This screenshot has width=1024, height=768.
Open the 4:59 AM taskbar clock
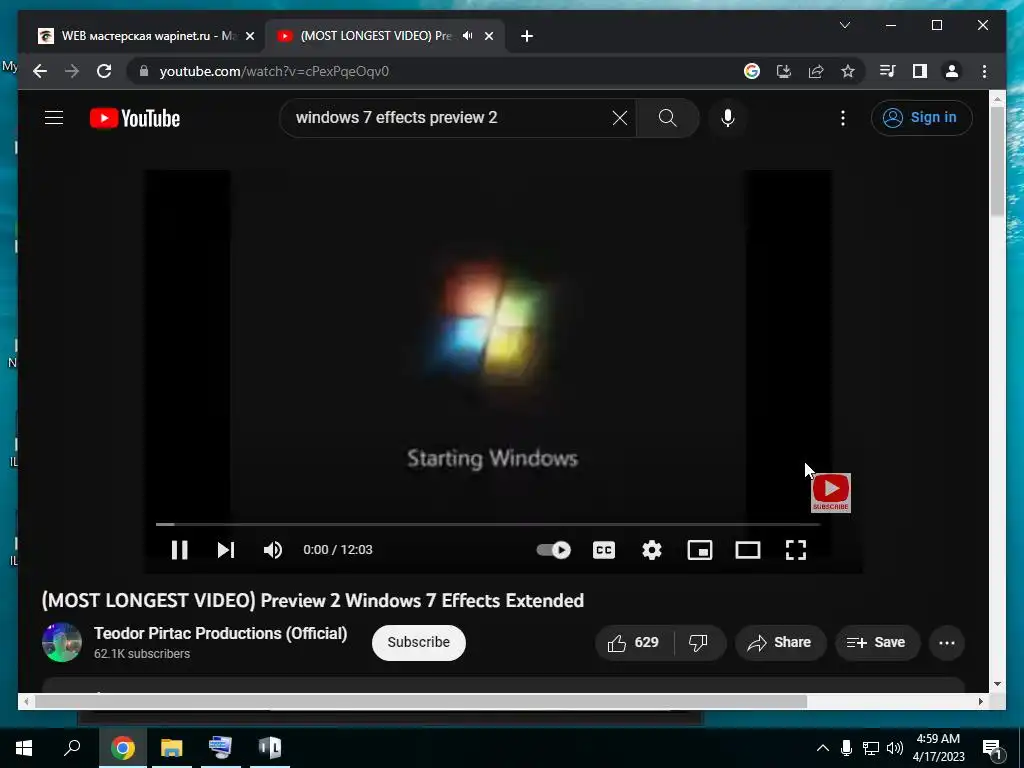coord(938,748)
